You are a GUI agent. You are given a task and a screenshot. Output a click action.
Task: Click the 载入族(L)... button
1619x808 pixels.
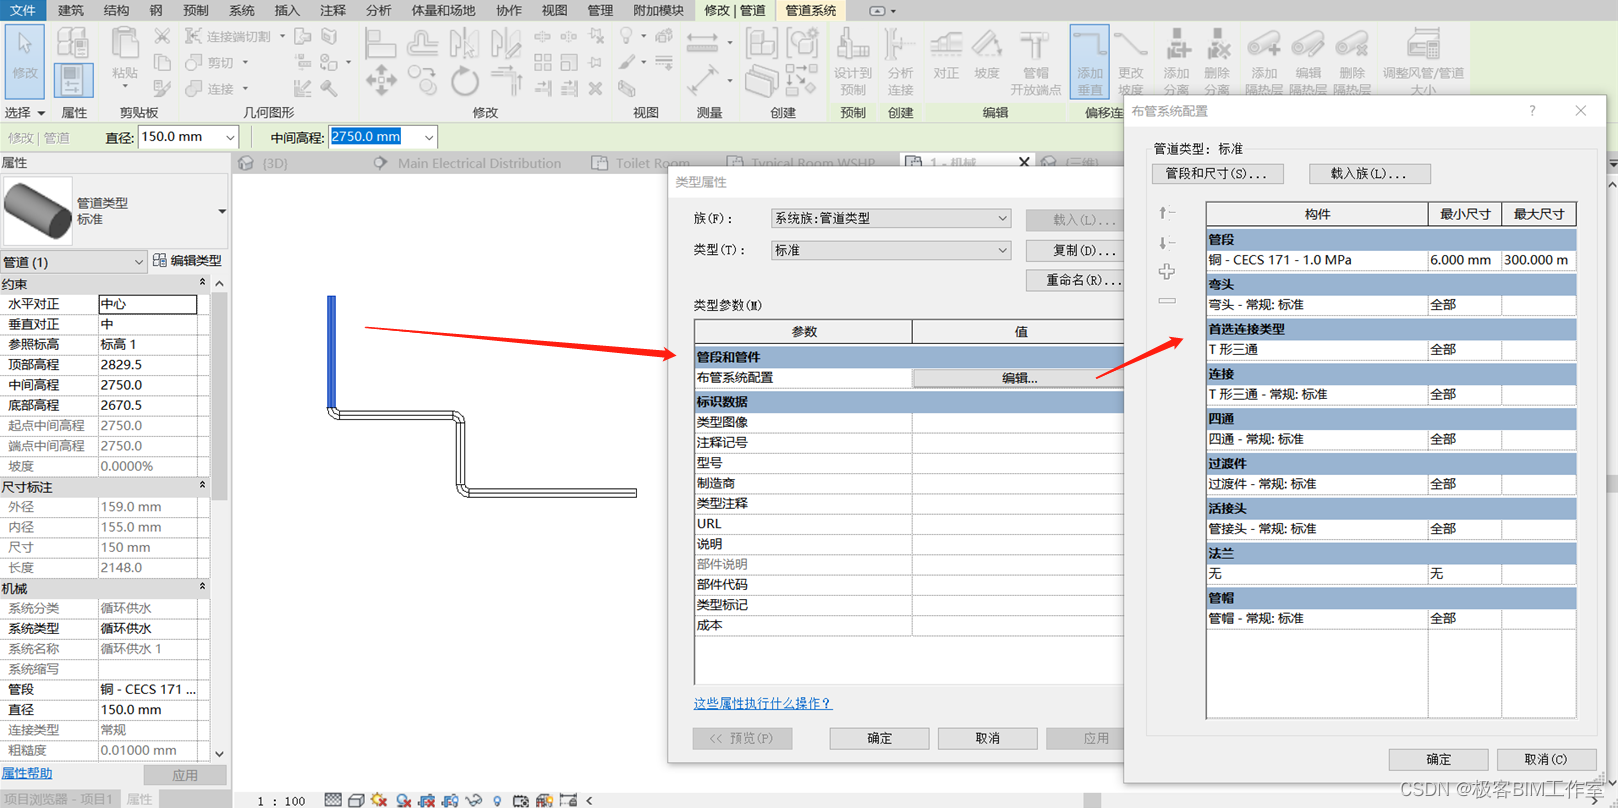(1369, 174)
